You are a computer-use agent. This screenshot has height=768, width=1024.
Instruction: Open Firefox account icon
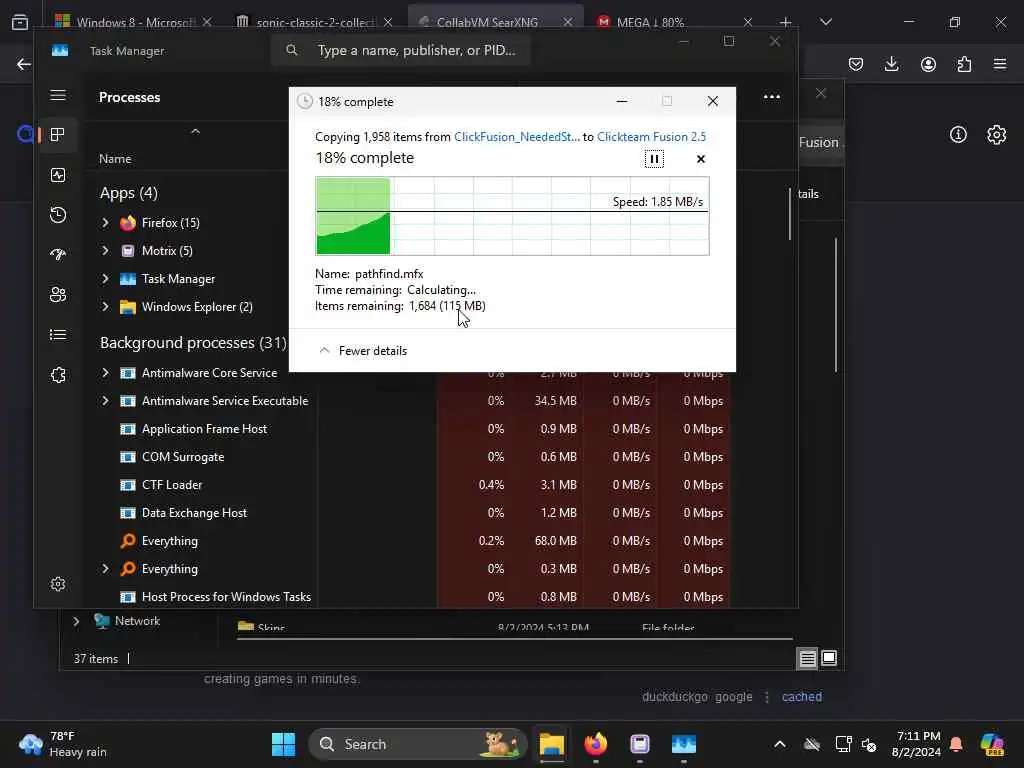coord(928,64)
